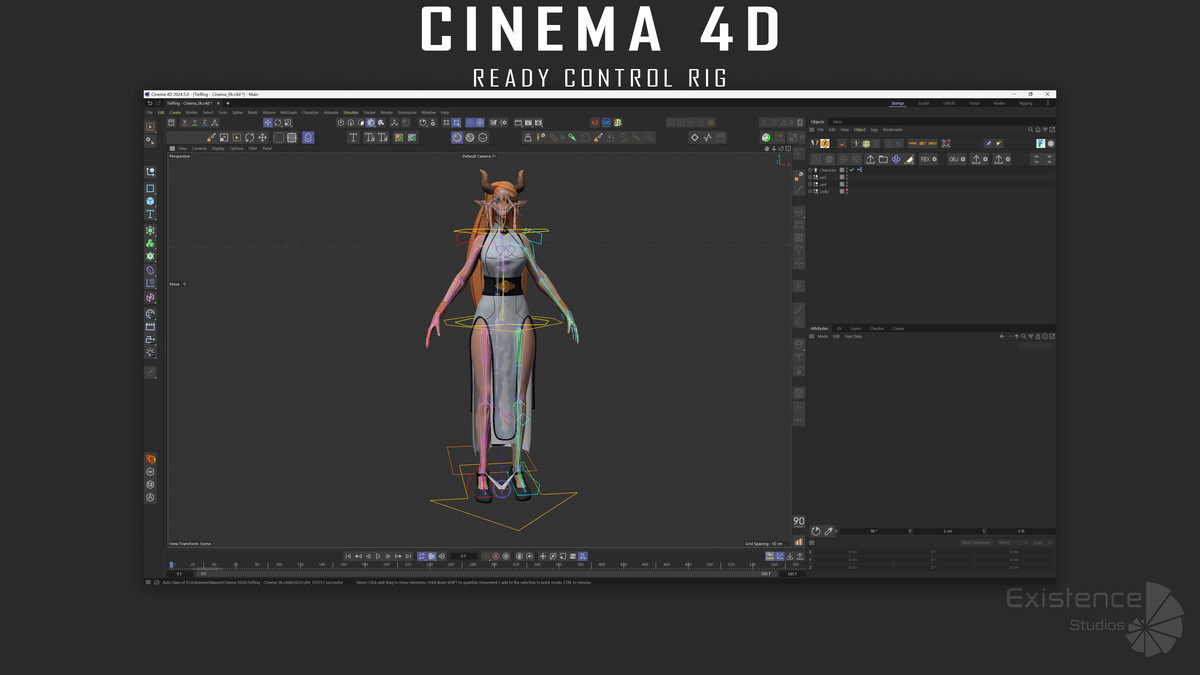The width and height of the screenshot is (1200, 675).
Task: Toggle visibility dots of ue4 object
Action: [847, 184]
